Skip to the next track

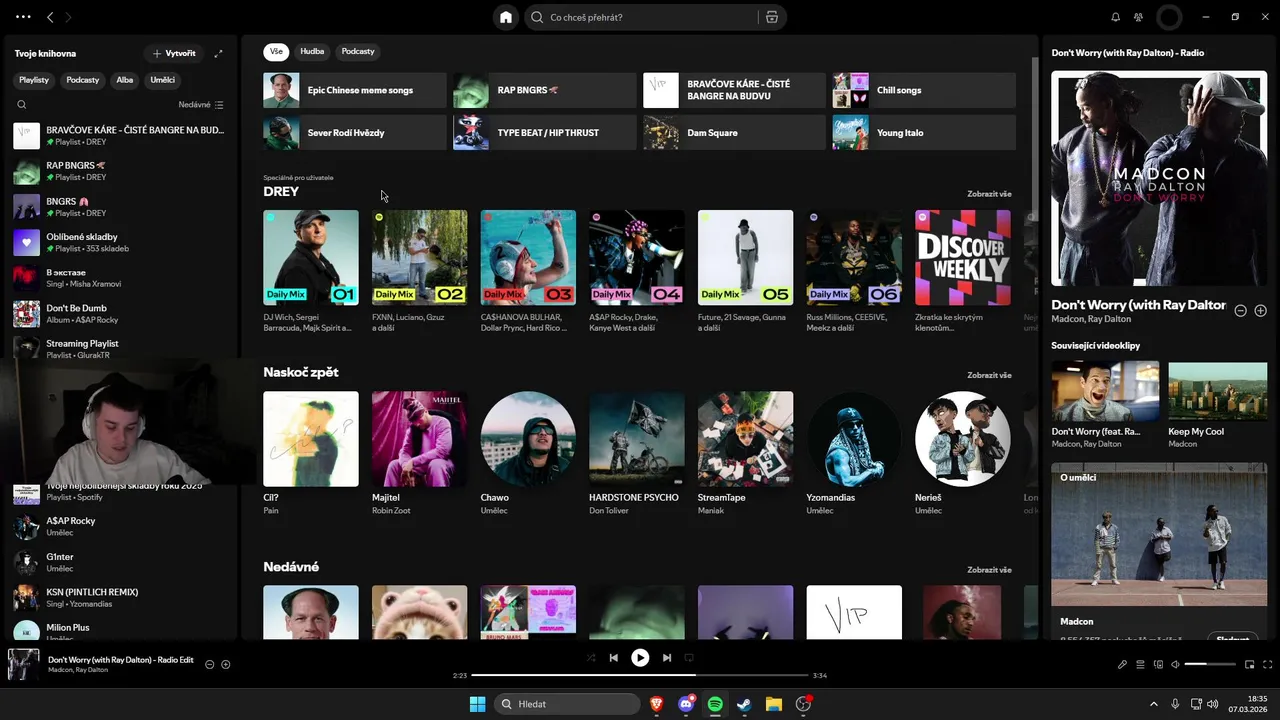coord(667,657)
